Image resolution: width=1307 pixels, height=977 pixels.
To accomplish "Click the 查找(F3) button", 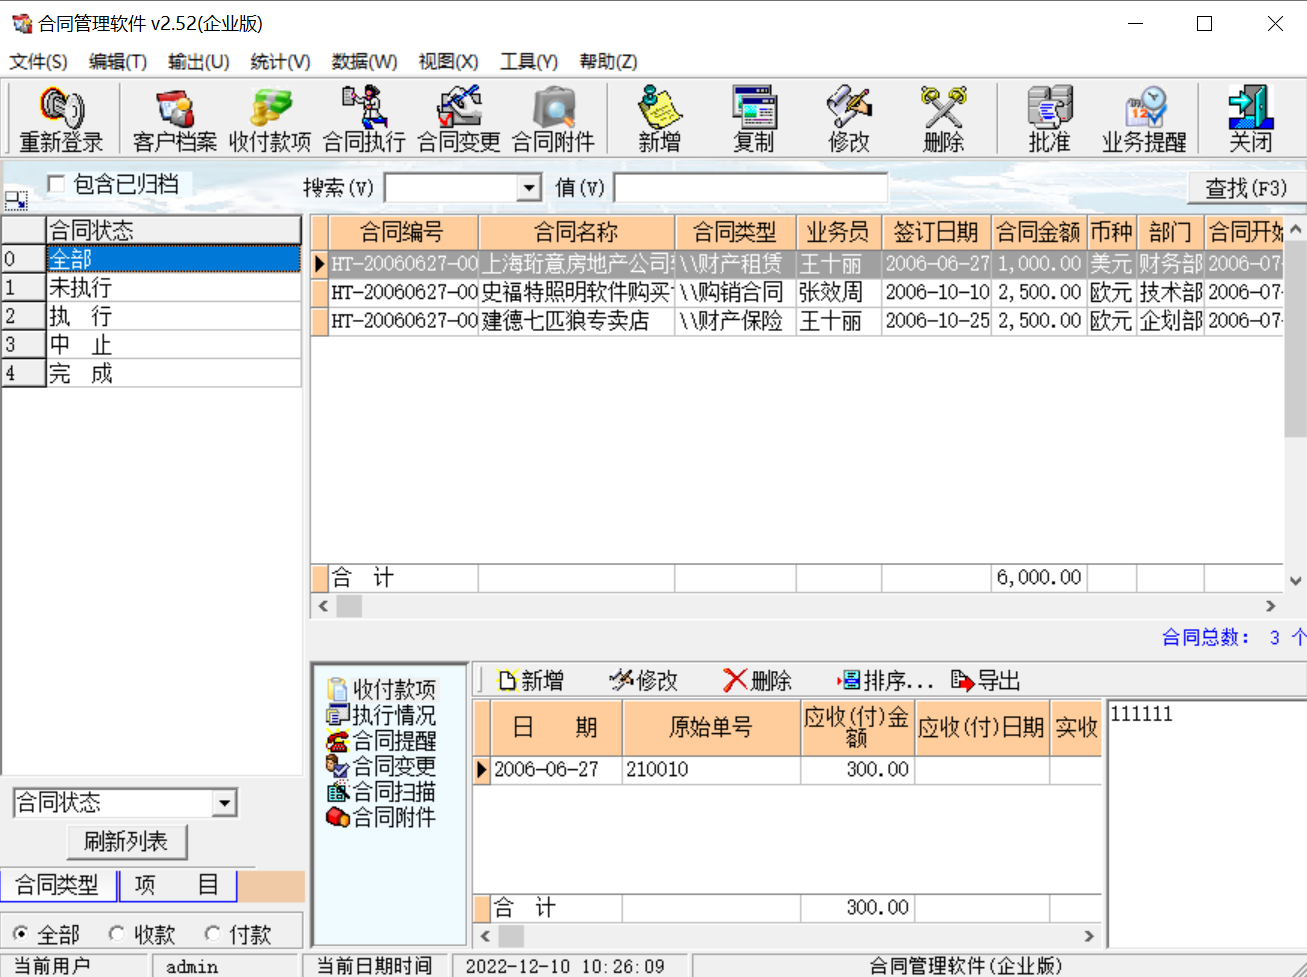I will 1245,187.
